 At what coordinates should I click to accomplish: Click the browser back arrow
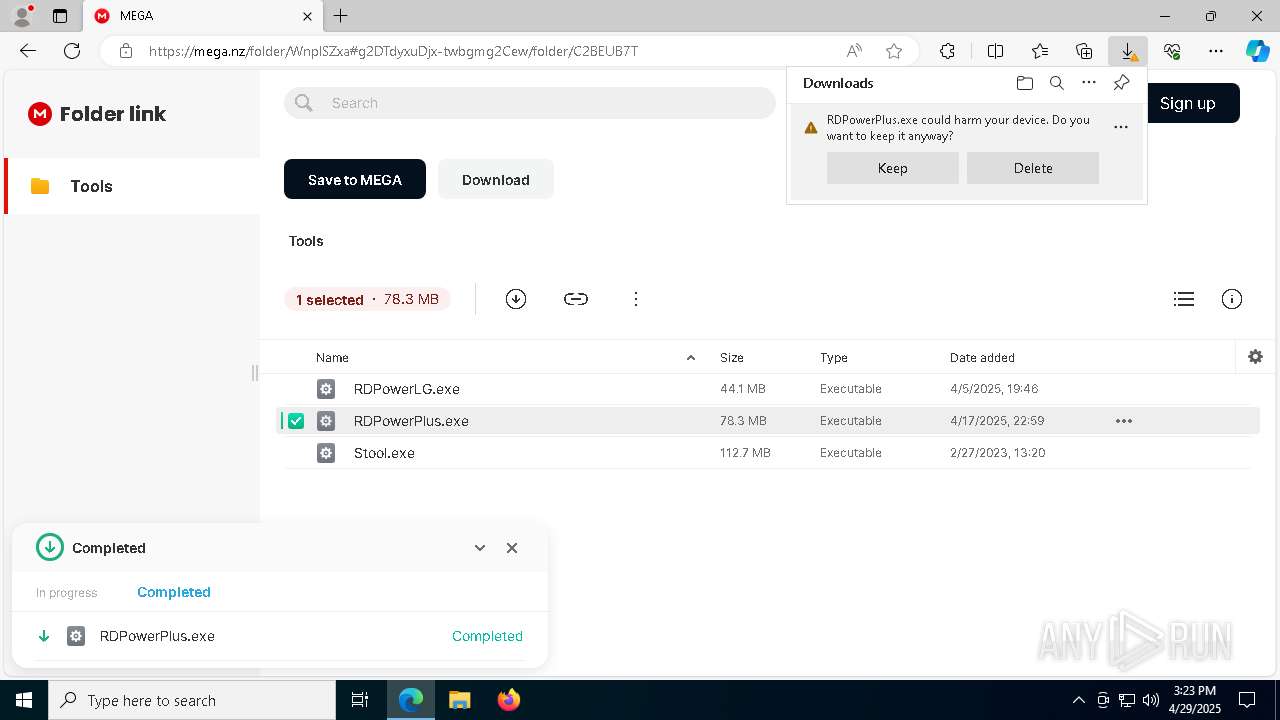pos(28,51)
